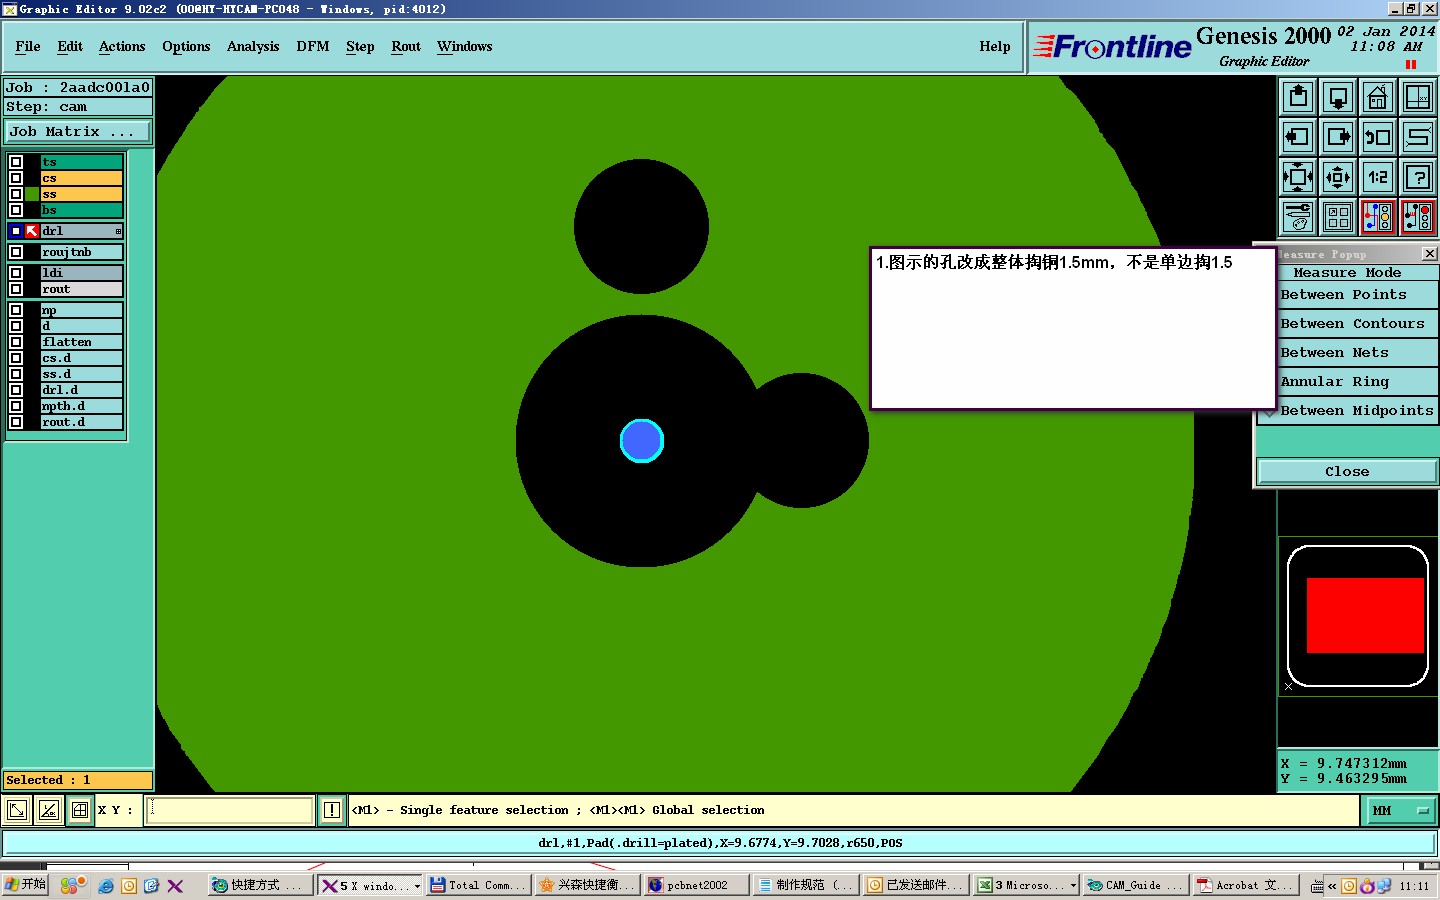Open the Start button on taskbar
This screenshot has height=900, width=1440.
click(x=25, y=885)
